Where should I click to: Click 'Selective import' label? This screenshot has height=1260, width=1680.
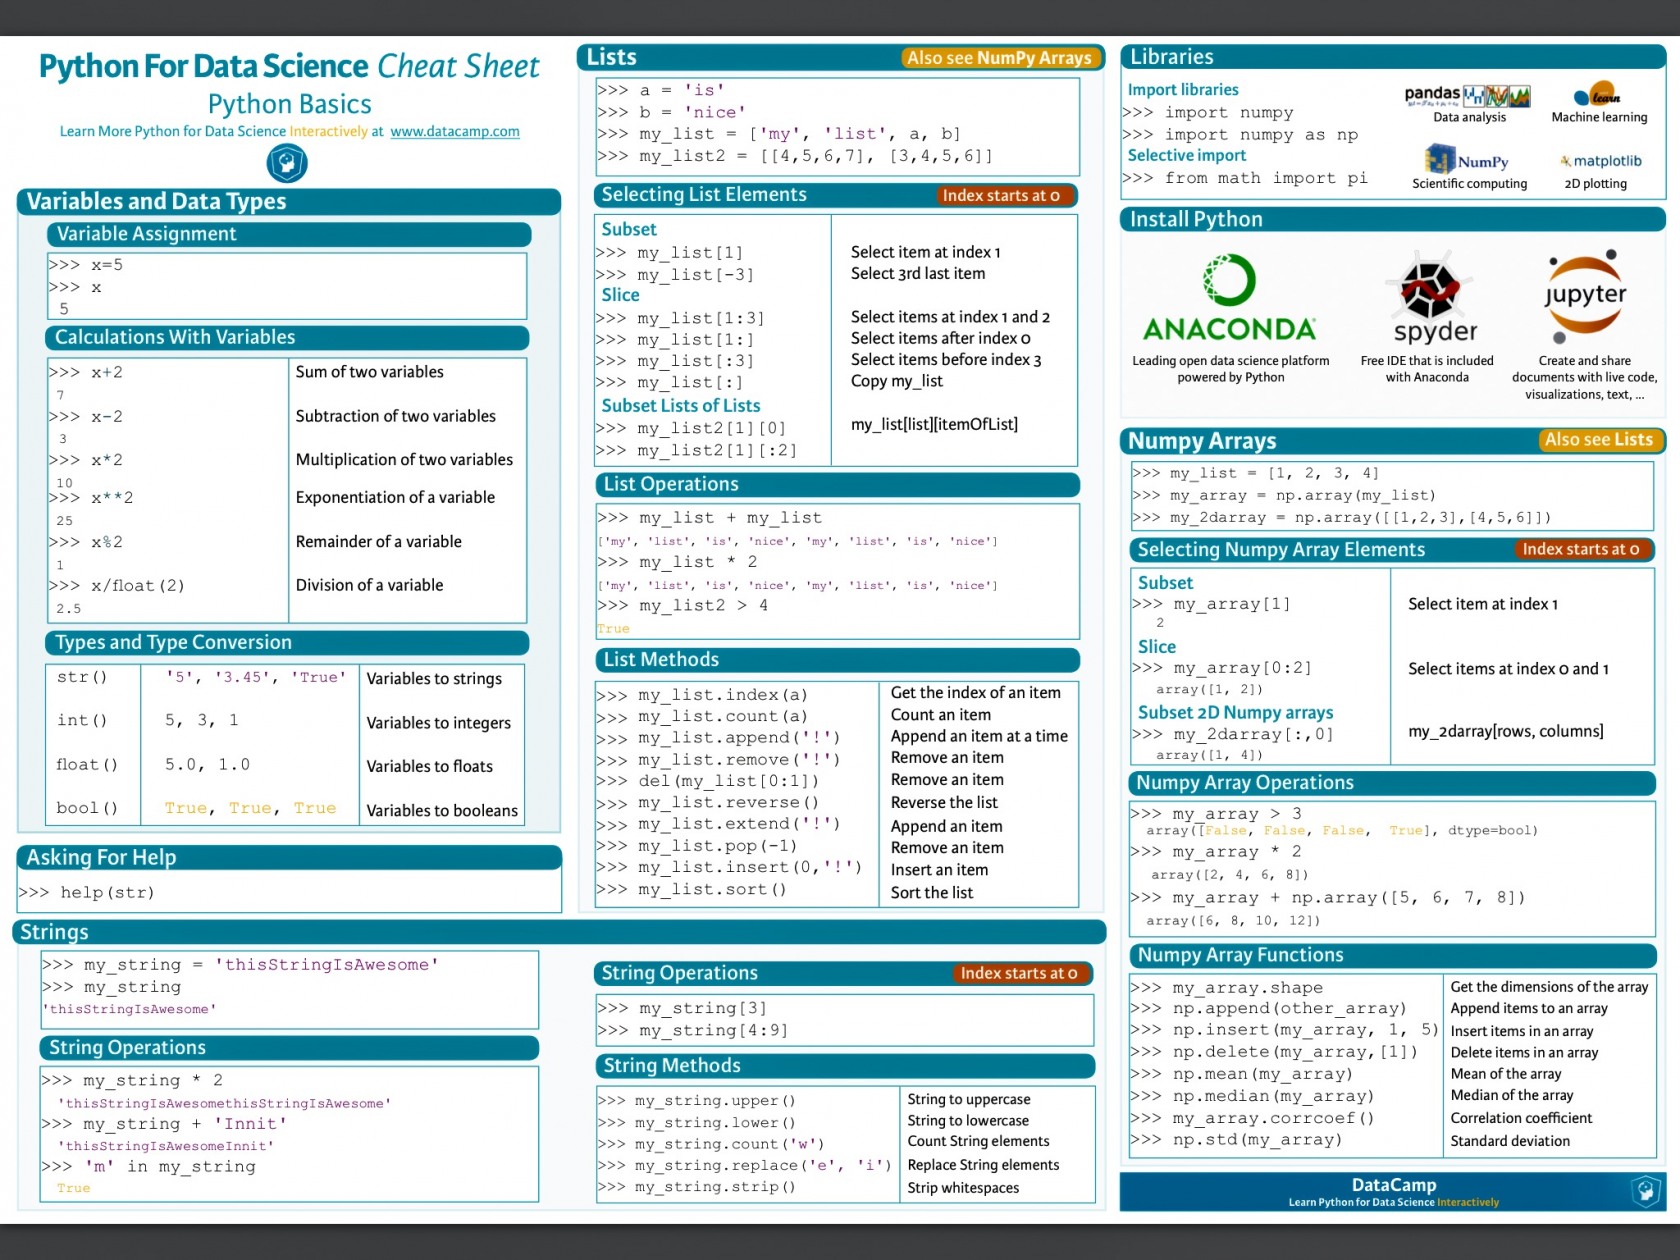1187,156
